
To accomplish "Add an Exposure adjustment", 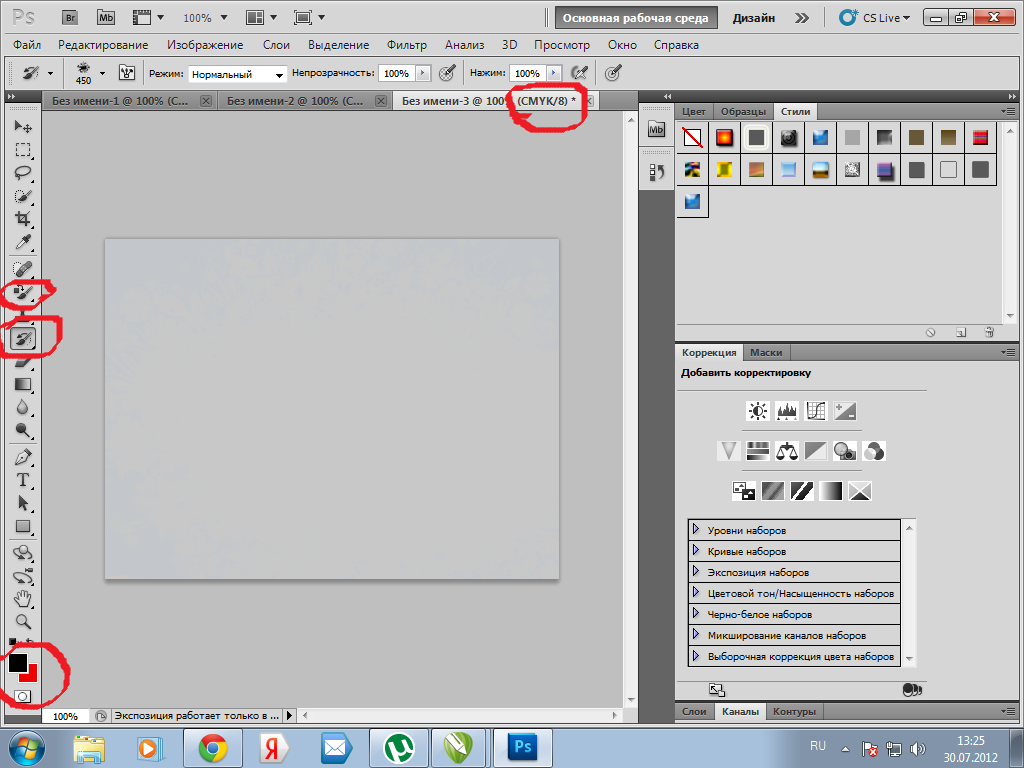I will point(845,411).
